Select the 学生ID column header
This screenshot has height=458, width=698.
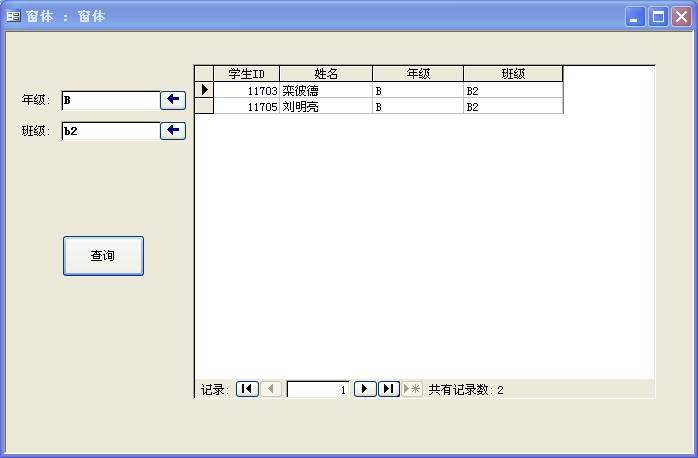coord(247,74)
